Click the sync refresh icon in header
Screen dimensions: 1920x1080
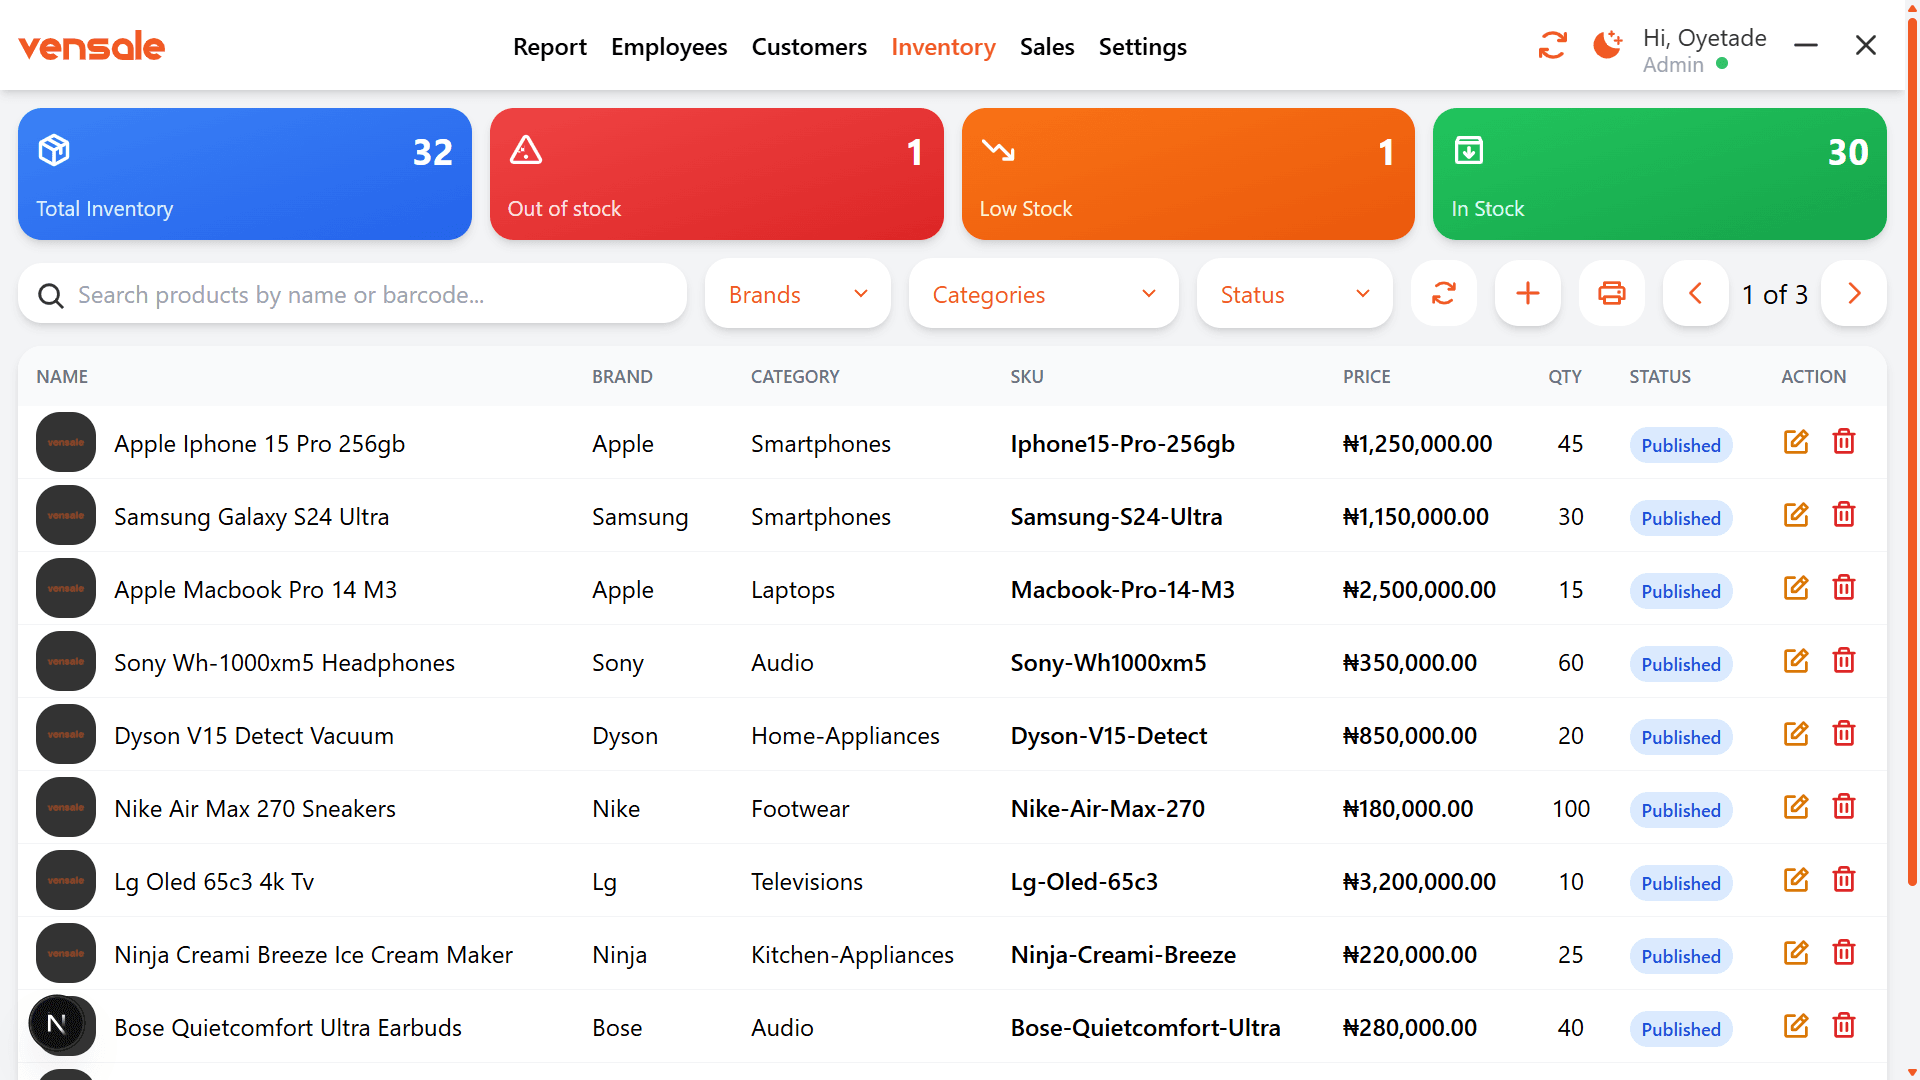coord(1552,45)
